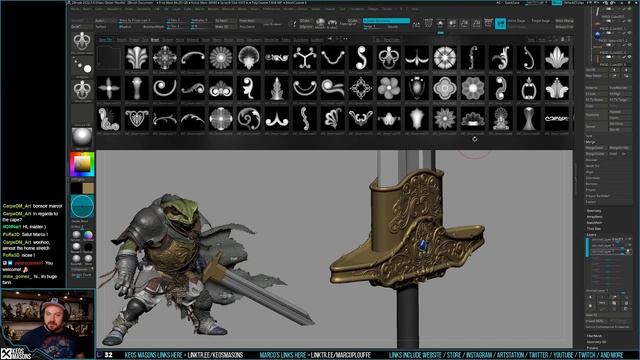Choose the horizontal scroll band brush

coord(557,119)
